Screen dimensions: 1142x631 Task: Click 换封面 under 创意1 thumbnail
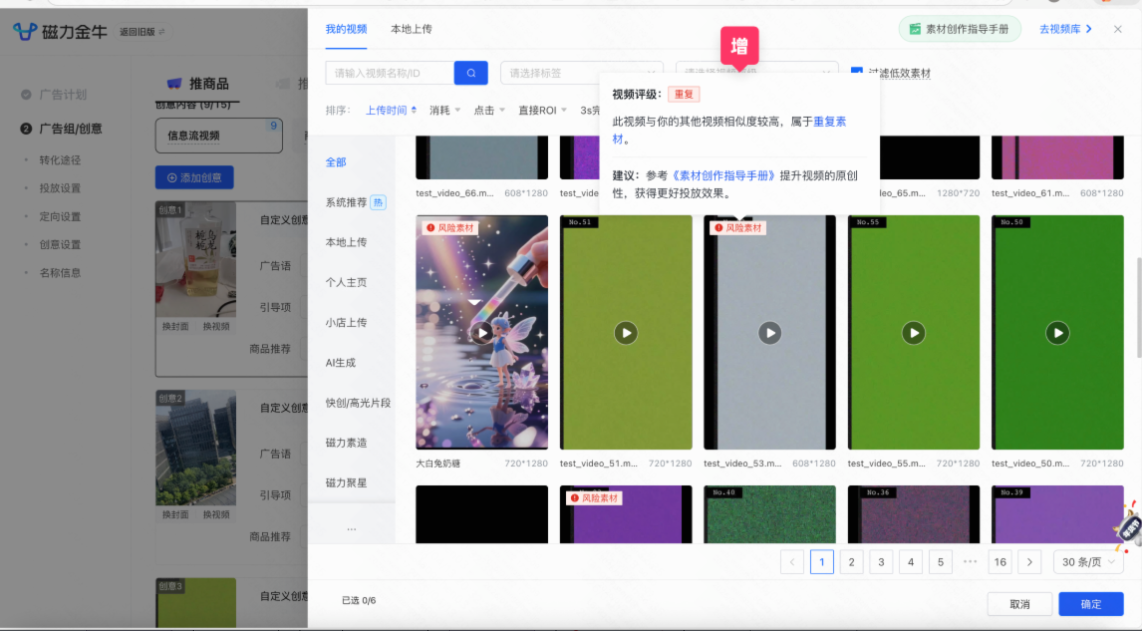click(175, 326)
